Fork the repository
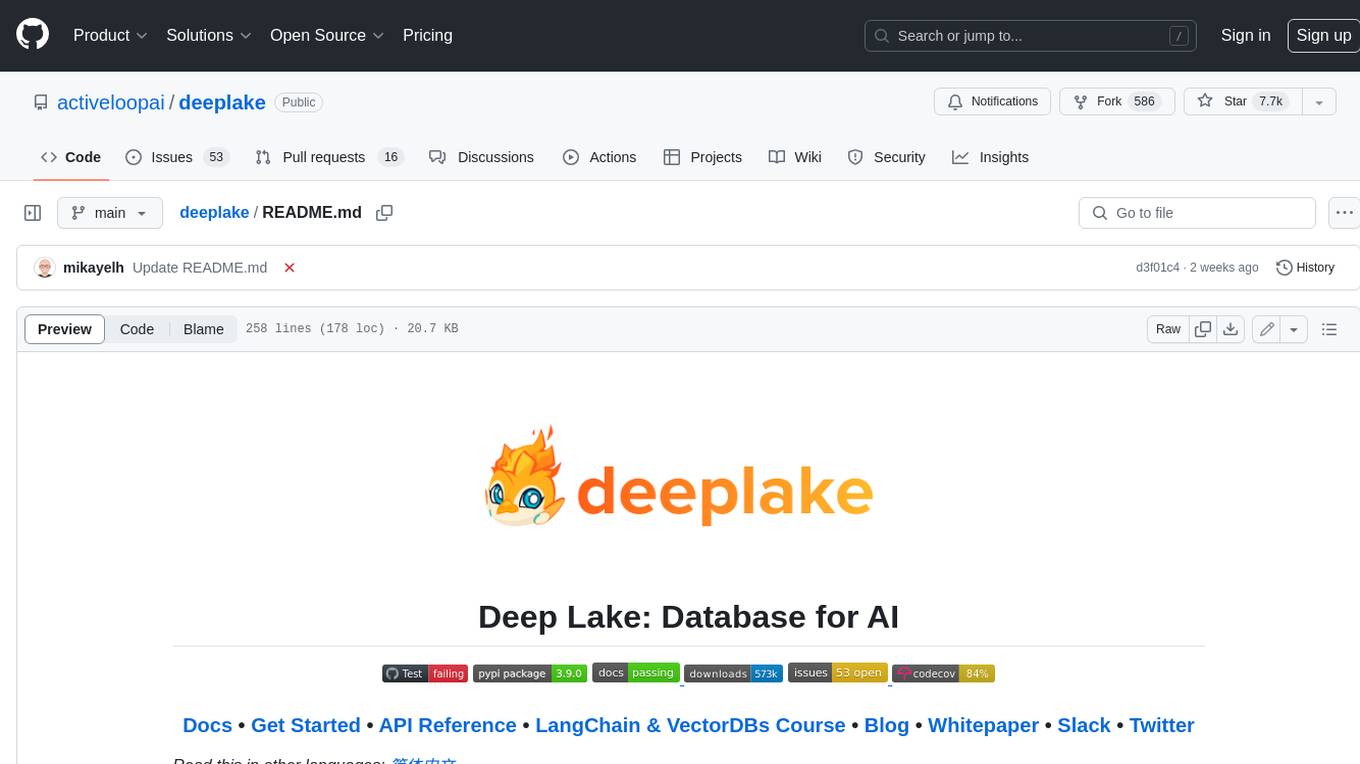Screen dimensions: 1360x764 click(1115, 102)
